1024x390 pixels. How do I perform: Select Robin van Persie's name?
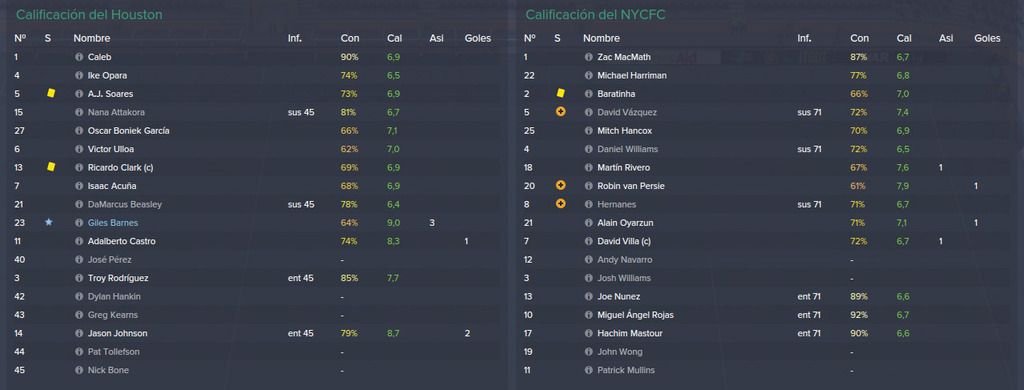(632, 186)
